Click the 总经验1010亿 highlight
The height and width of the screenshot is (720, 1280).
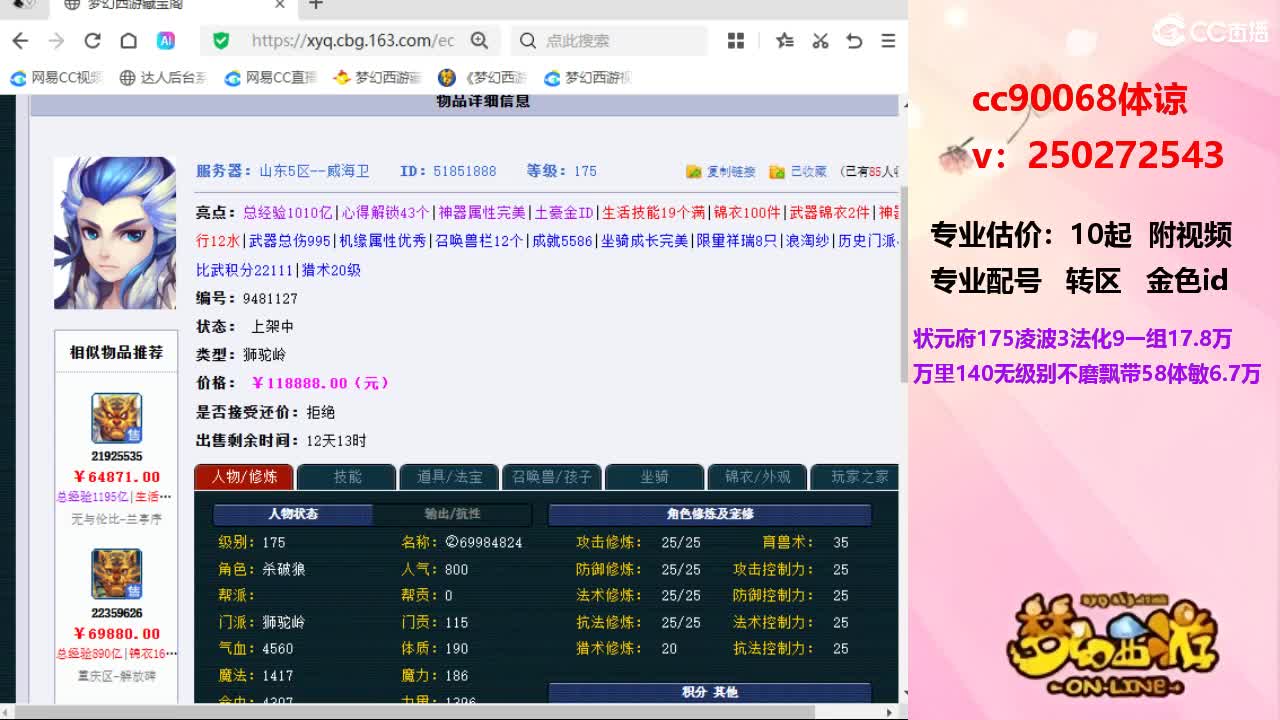pyautogui.click(x=287, y=213)
